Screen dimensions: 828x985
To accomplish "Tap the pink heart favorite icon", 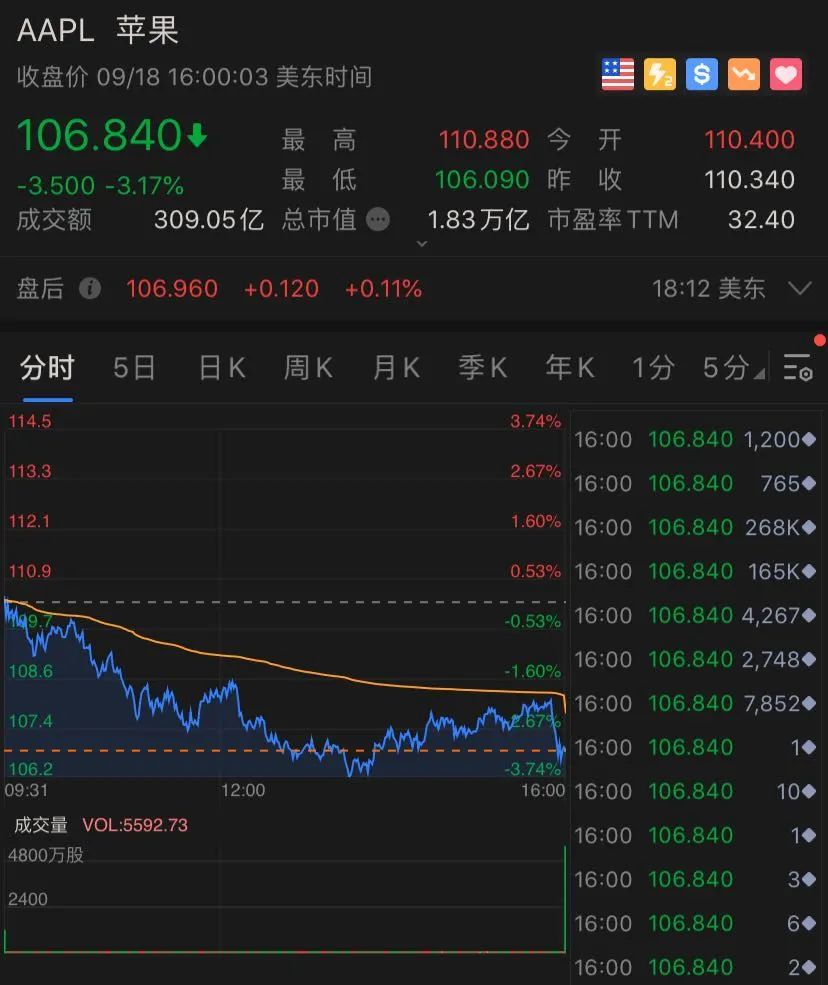I will tap(786, 75).
